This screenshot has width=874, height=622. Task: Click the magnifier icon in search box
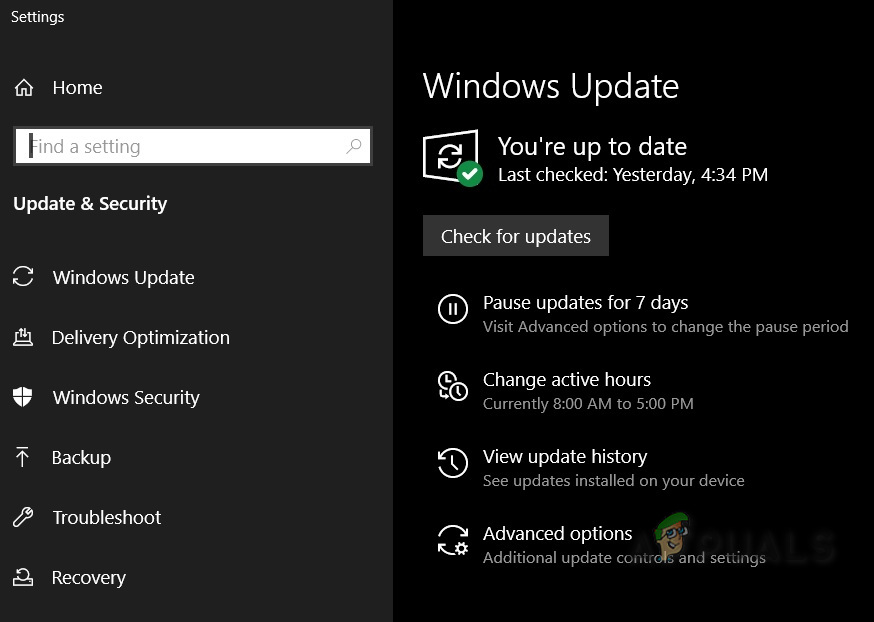point(353,146)
